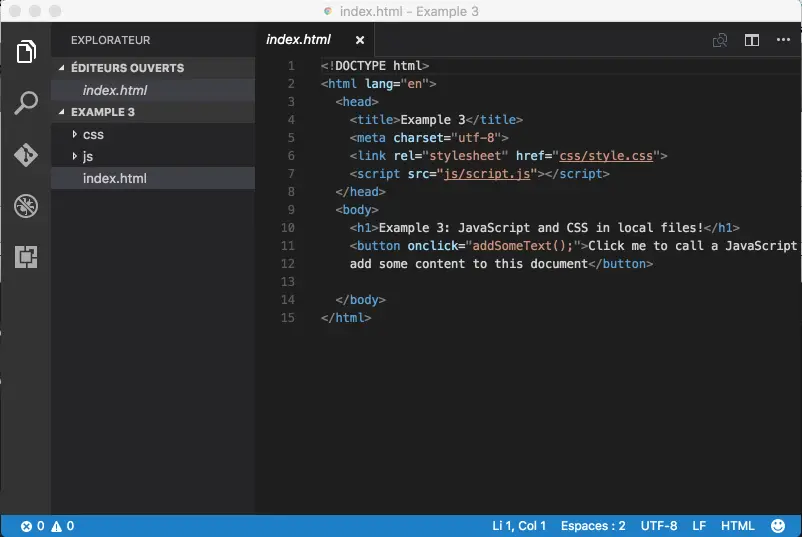
Task: Click the window title index.html – Example 3
Action: 409,11
